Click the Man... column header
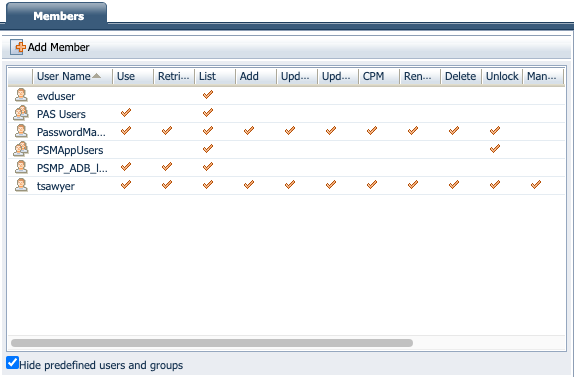 [543, 76]
